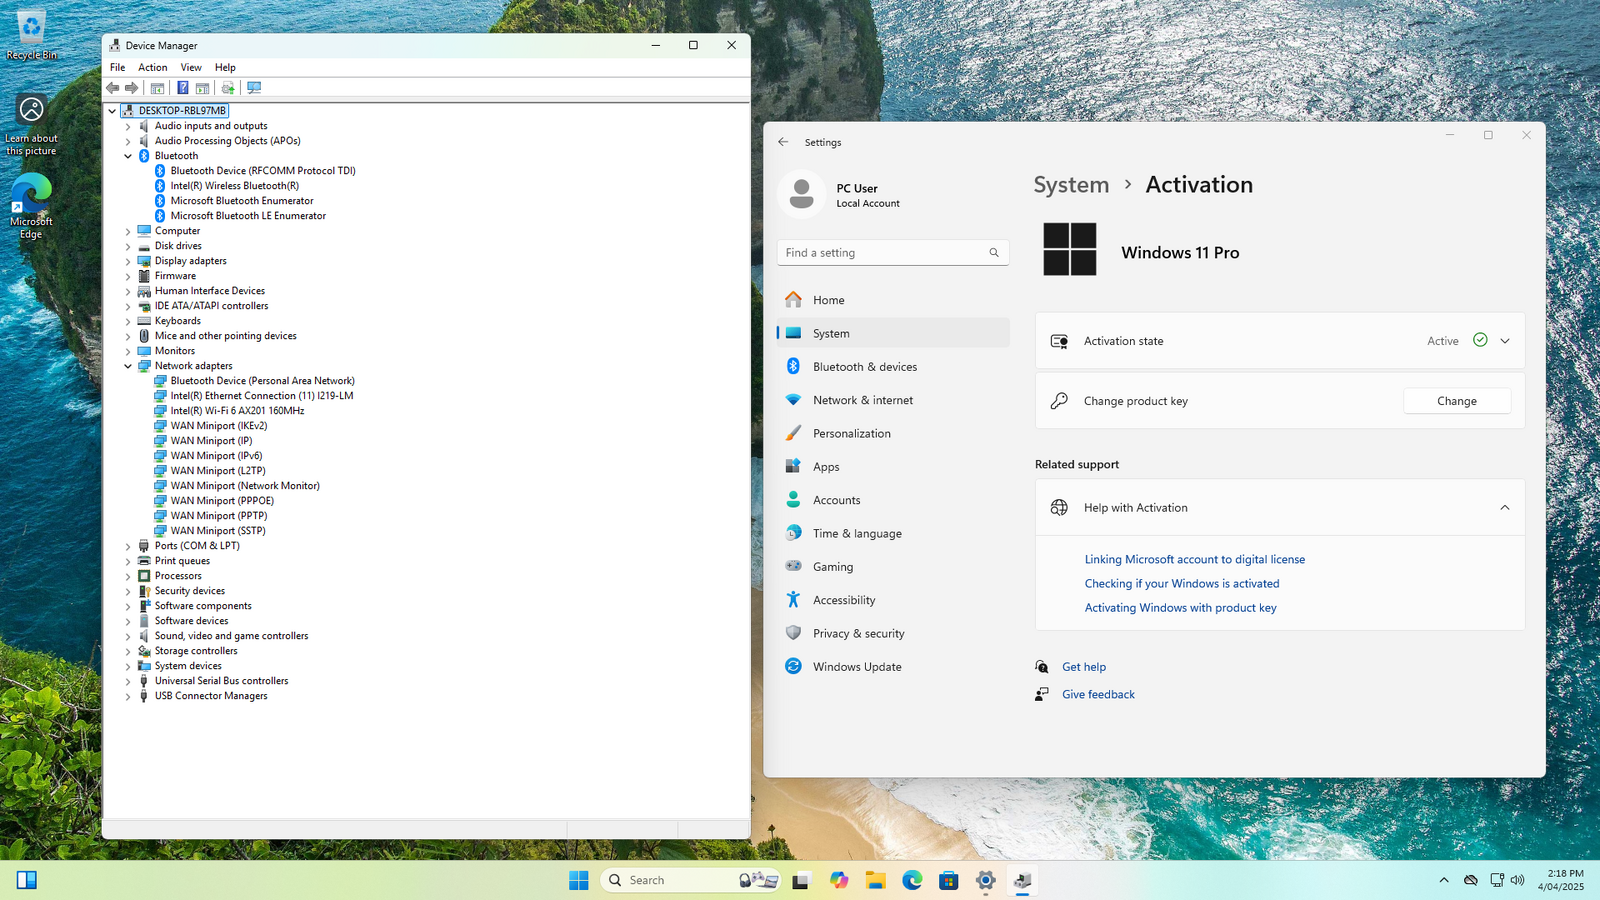Screen dimensions: 1600x900
Task: Open the Windows Start button
Action: pos(579,880)
